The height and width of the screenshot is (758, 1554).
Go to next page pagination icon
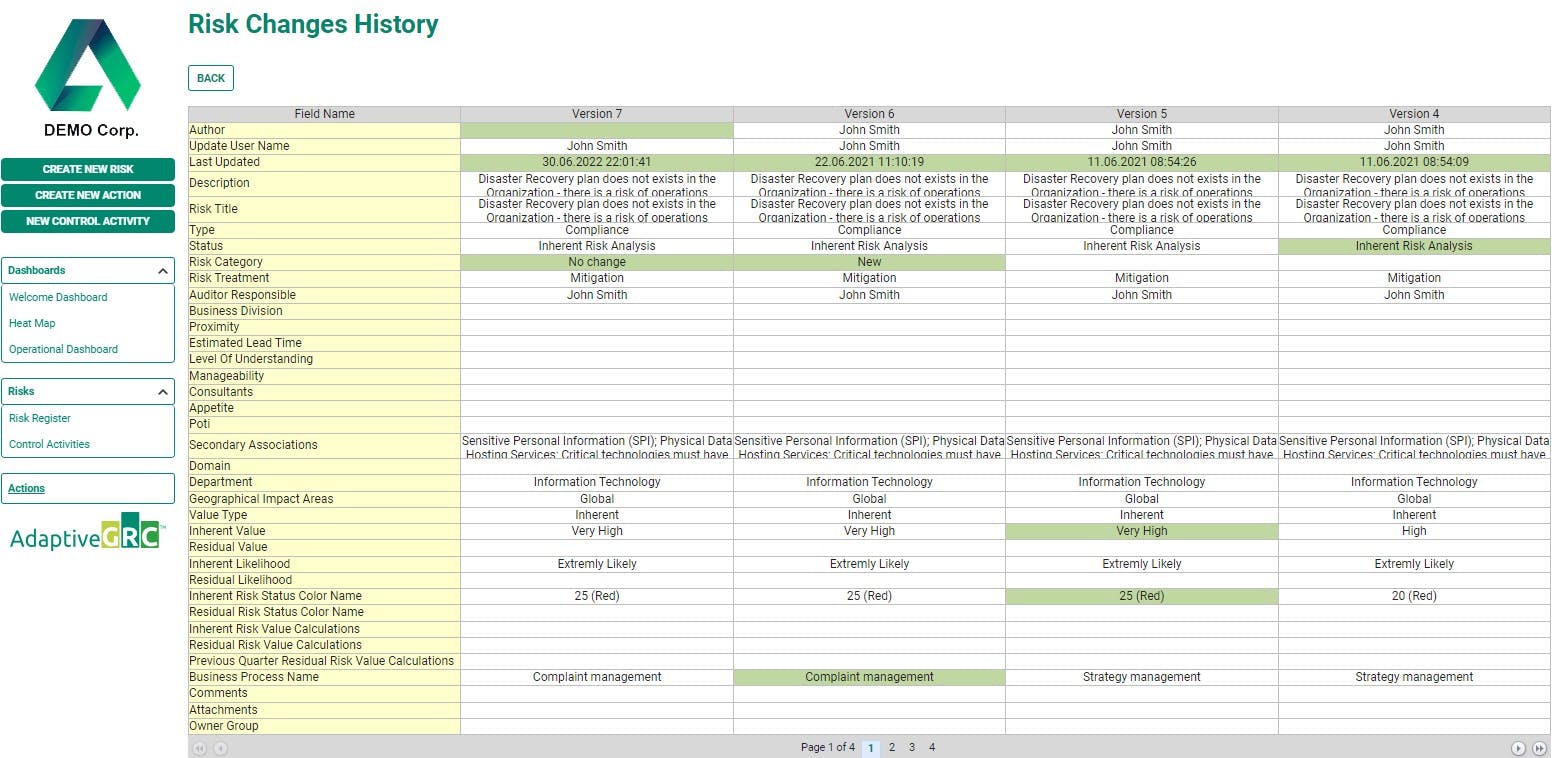tap(1518, 748)
